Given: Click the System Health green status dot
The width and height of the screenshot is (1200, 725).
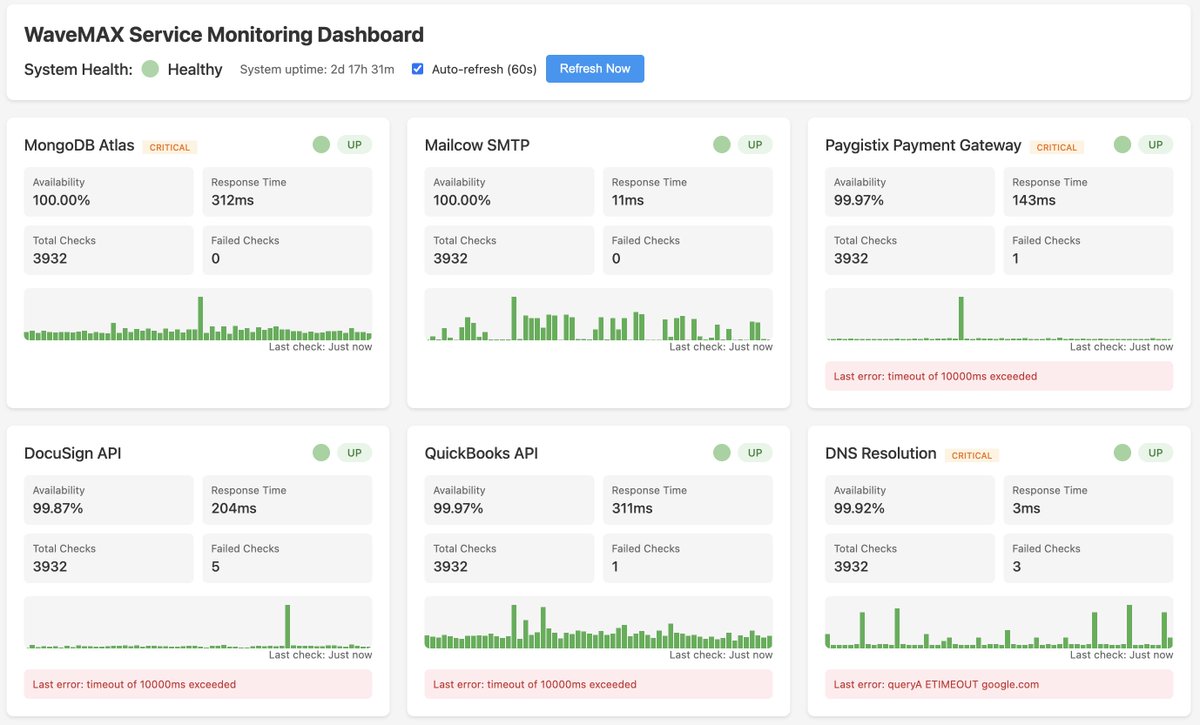Looking at the screenshot, I should point(150,69).
